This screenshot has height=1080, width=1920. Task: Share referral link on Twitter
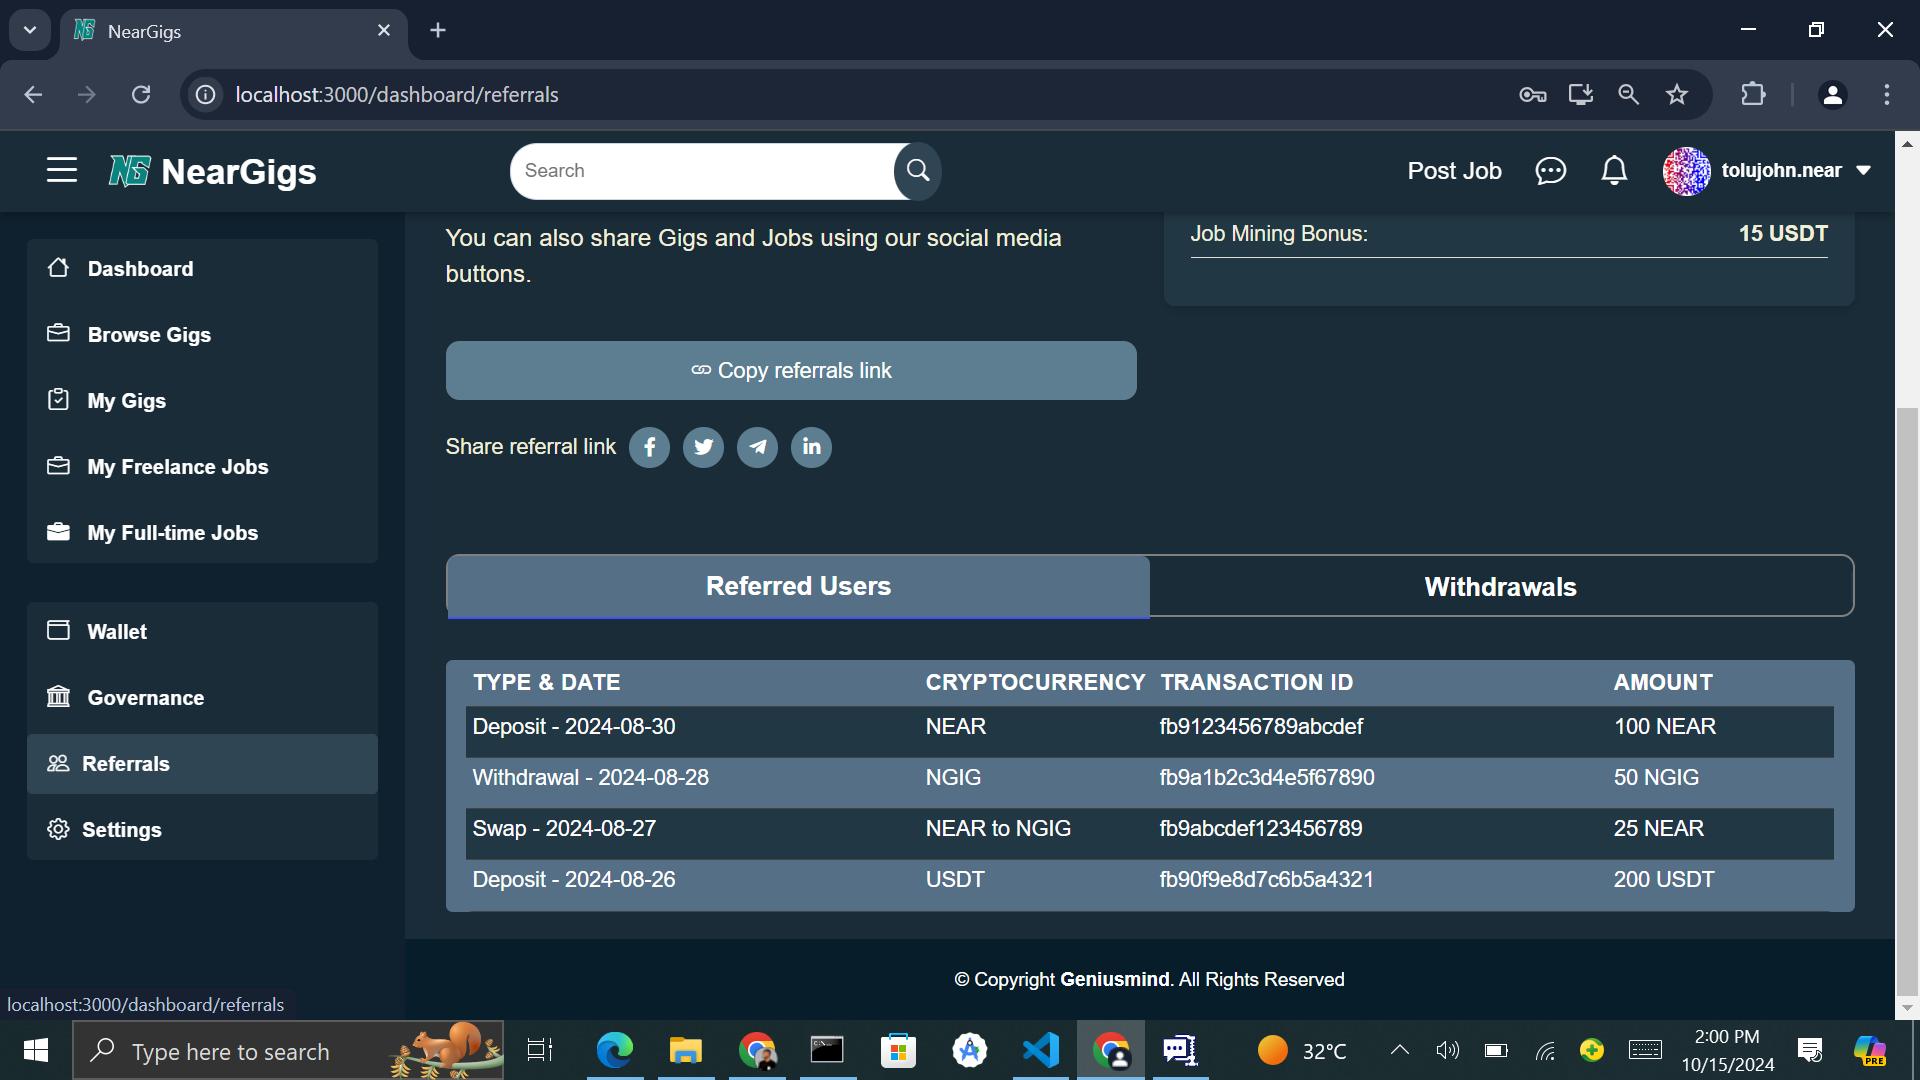703,447
